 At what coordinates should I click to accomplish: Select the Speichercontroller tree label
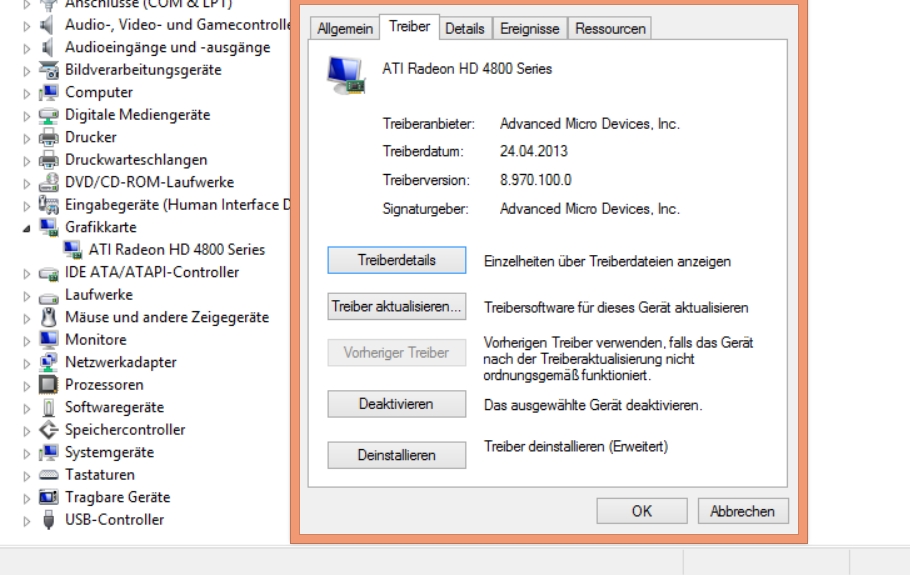pos(125,429)
